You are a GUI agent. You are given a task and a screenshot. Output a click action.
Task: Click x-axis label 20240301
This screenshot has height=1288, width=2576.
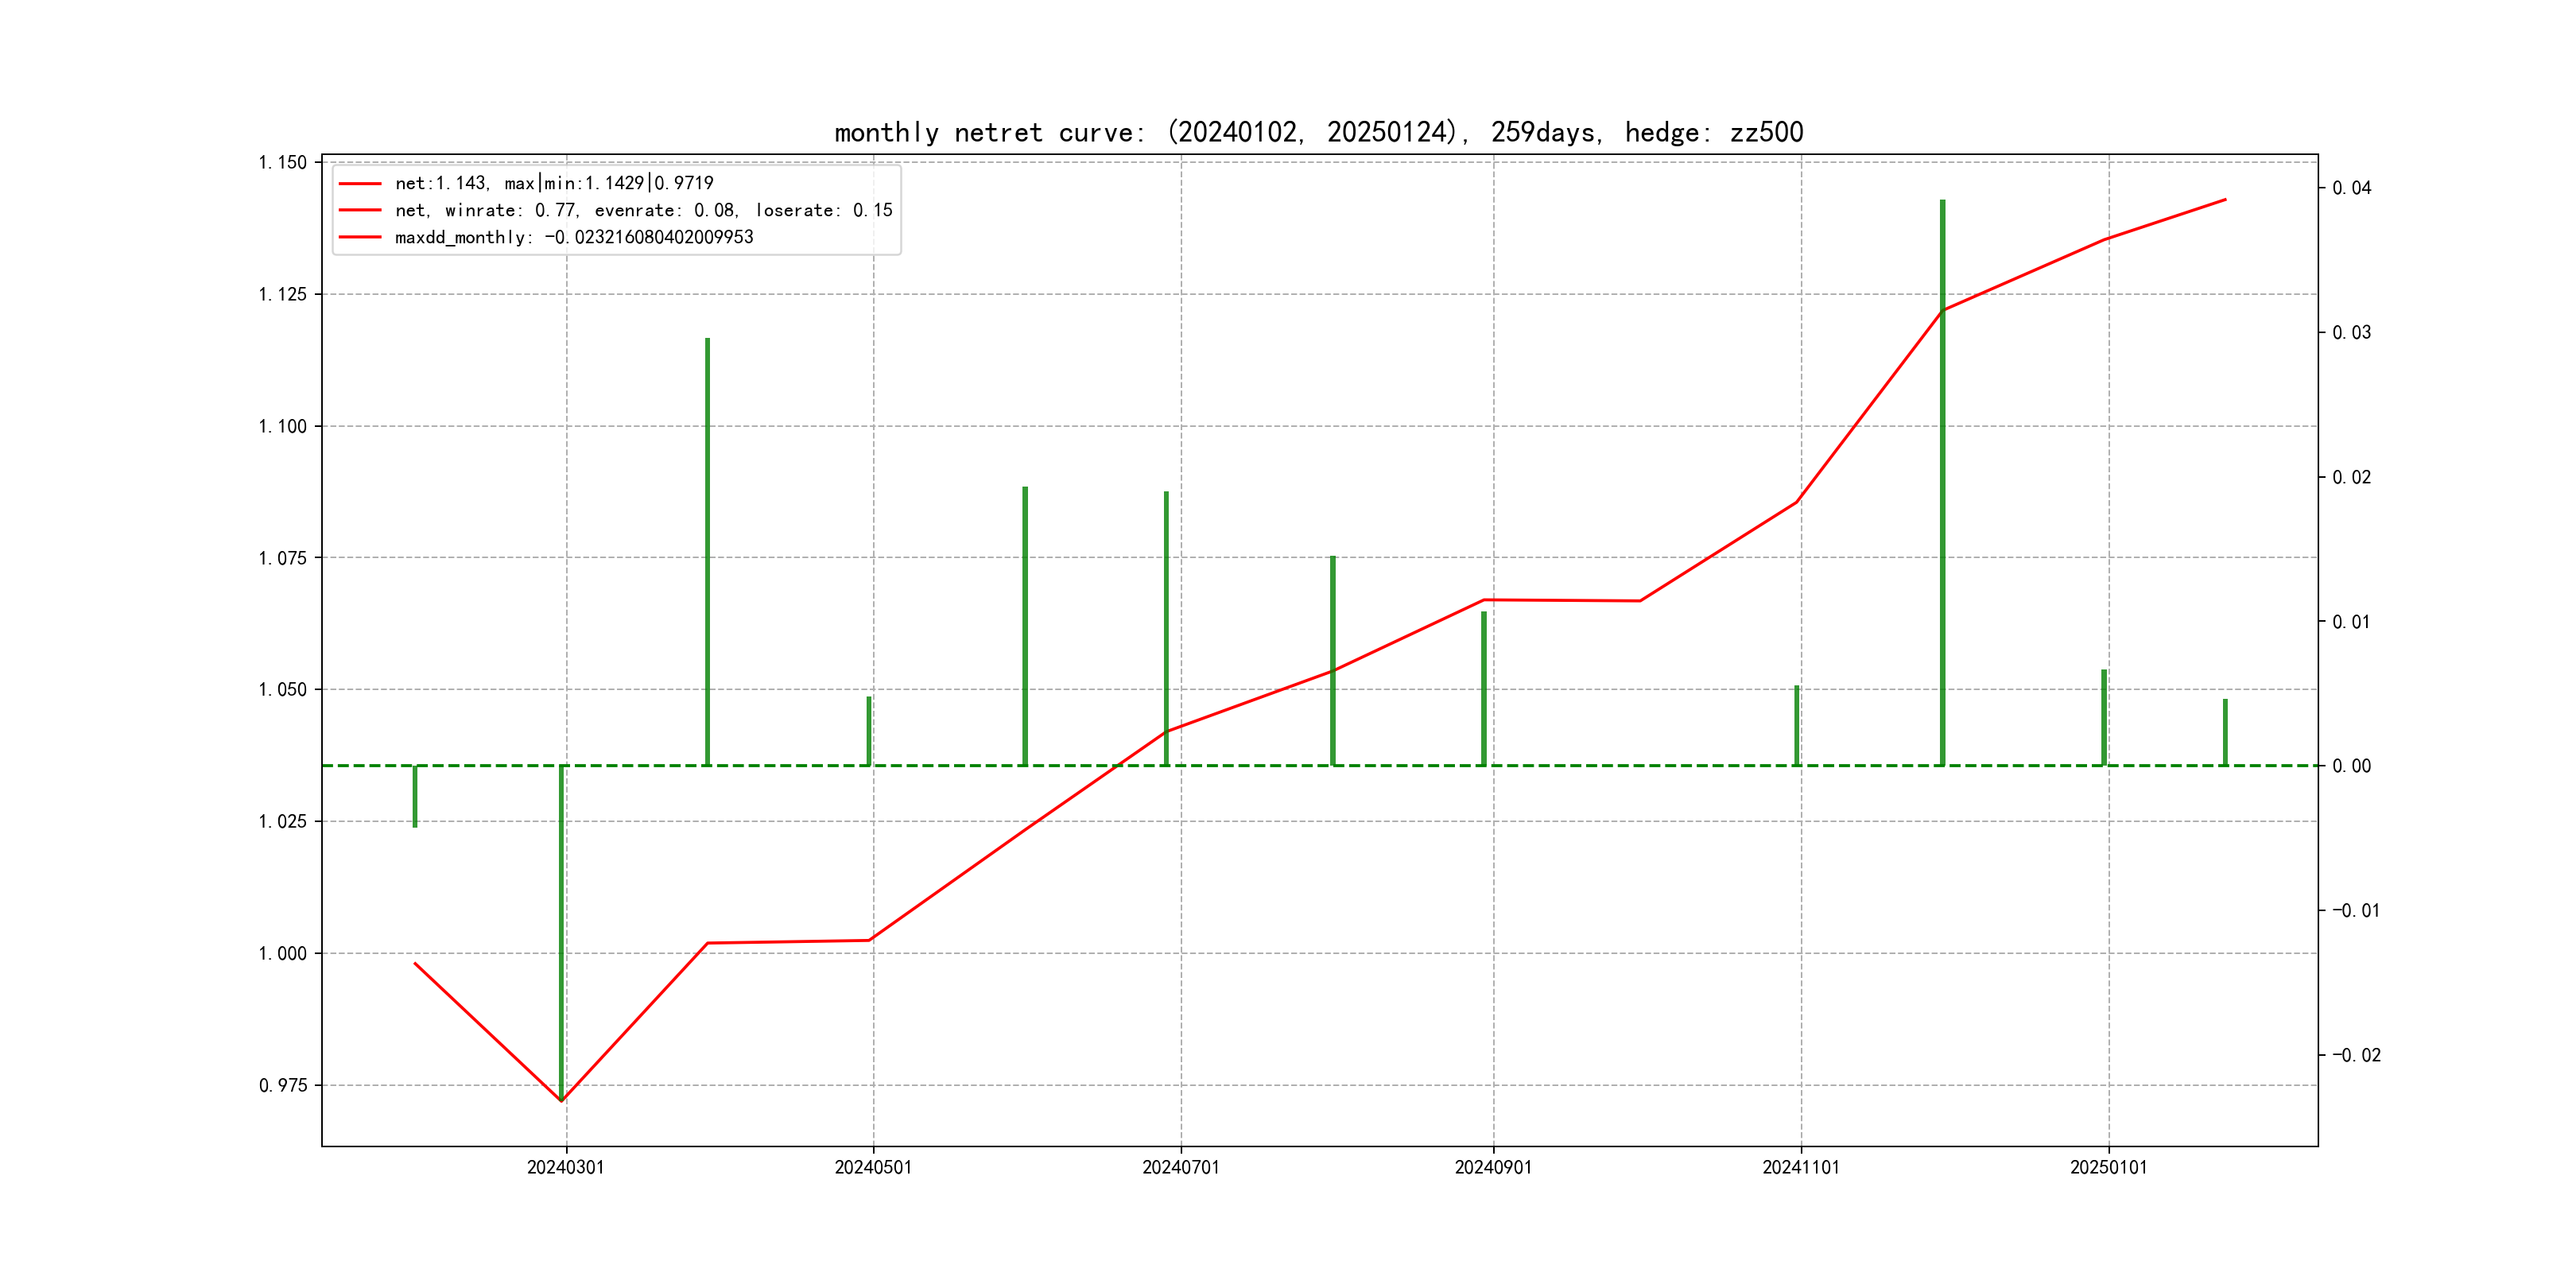click(566, 1167)
